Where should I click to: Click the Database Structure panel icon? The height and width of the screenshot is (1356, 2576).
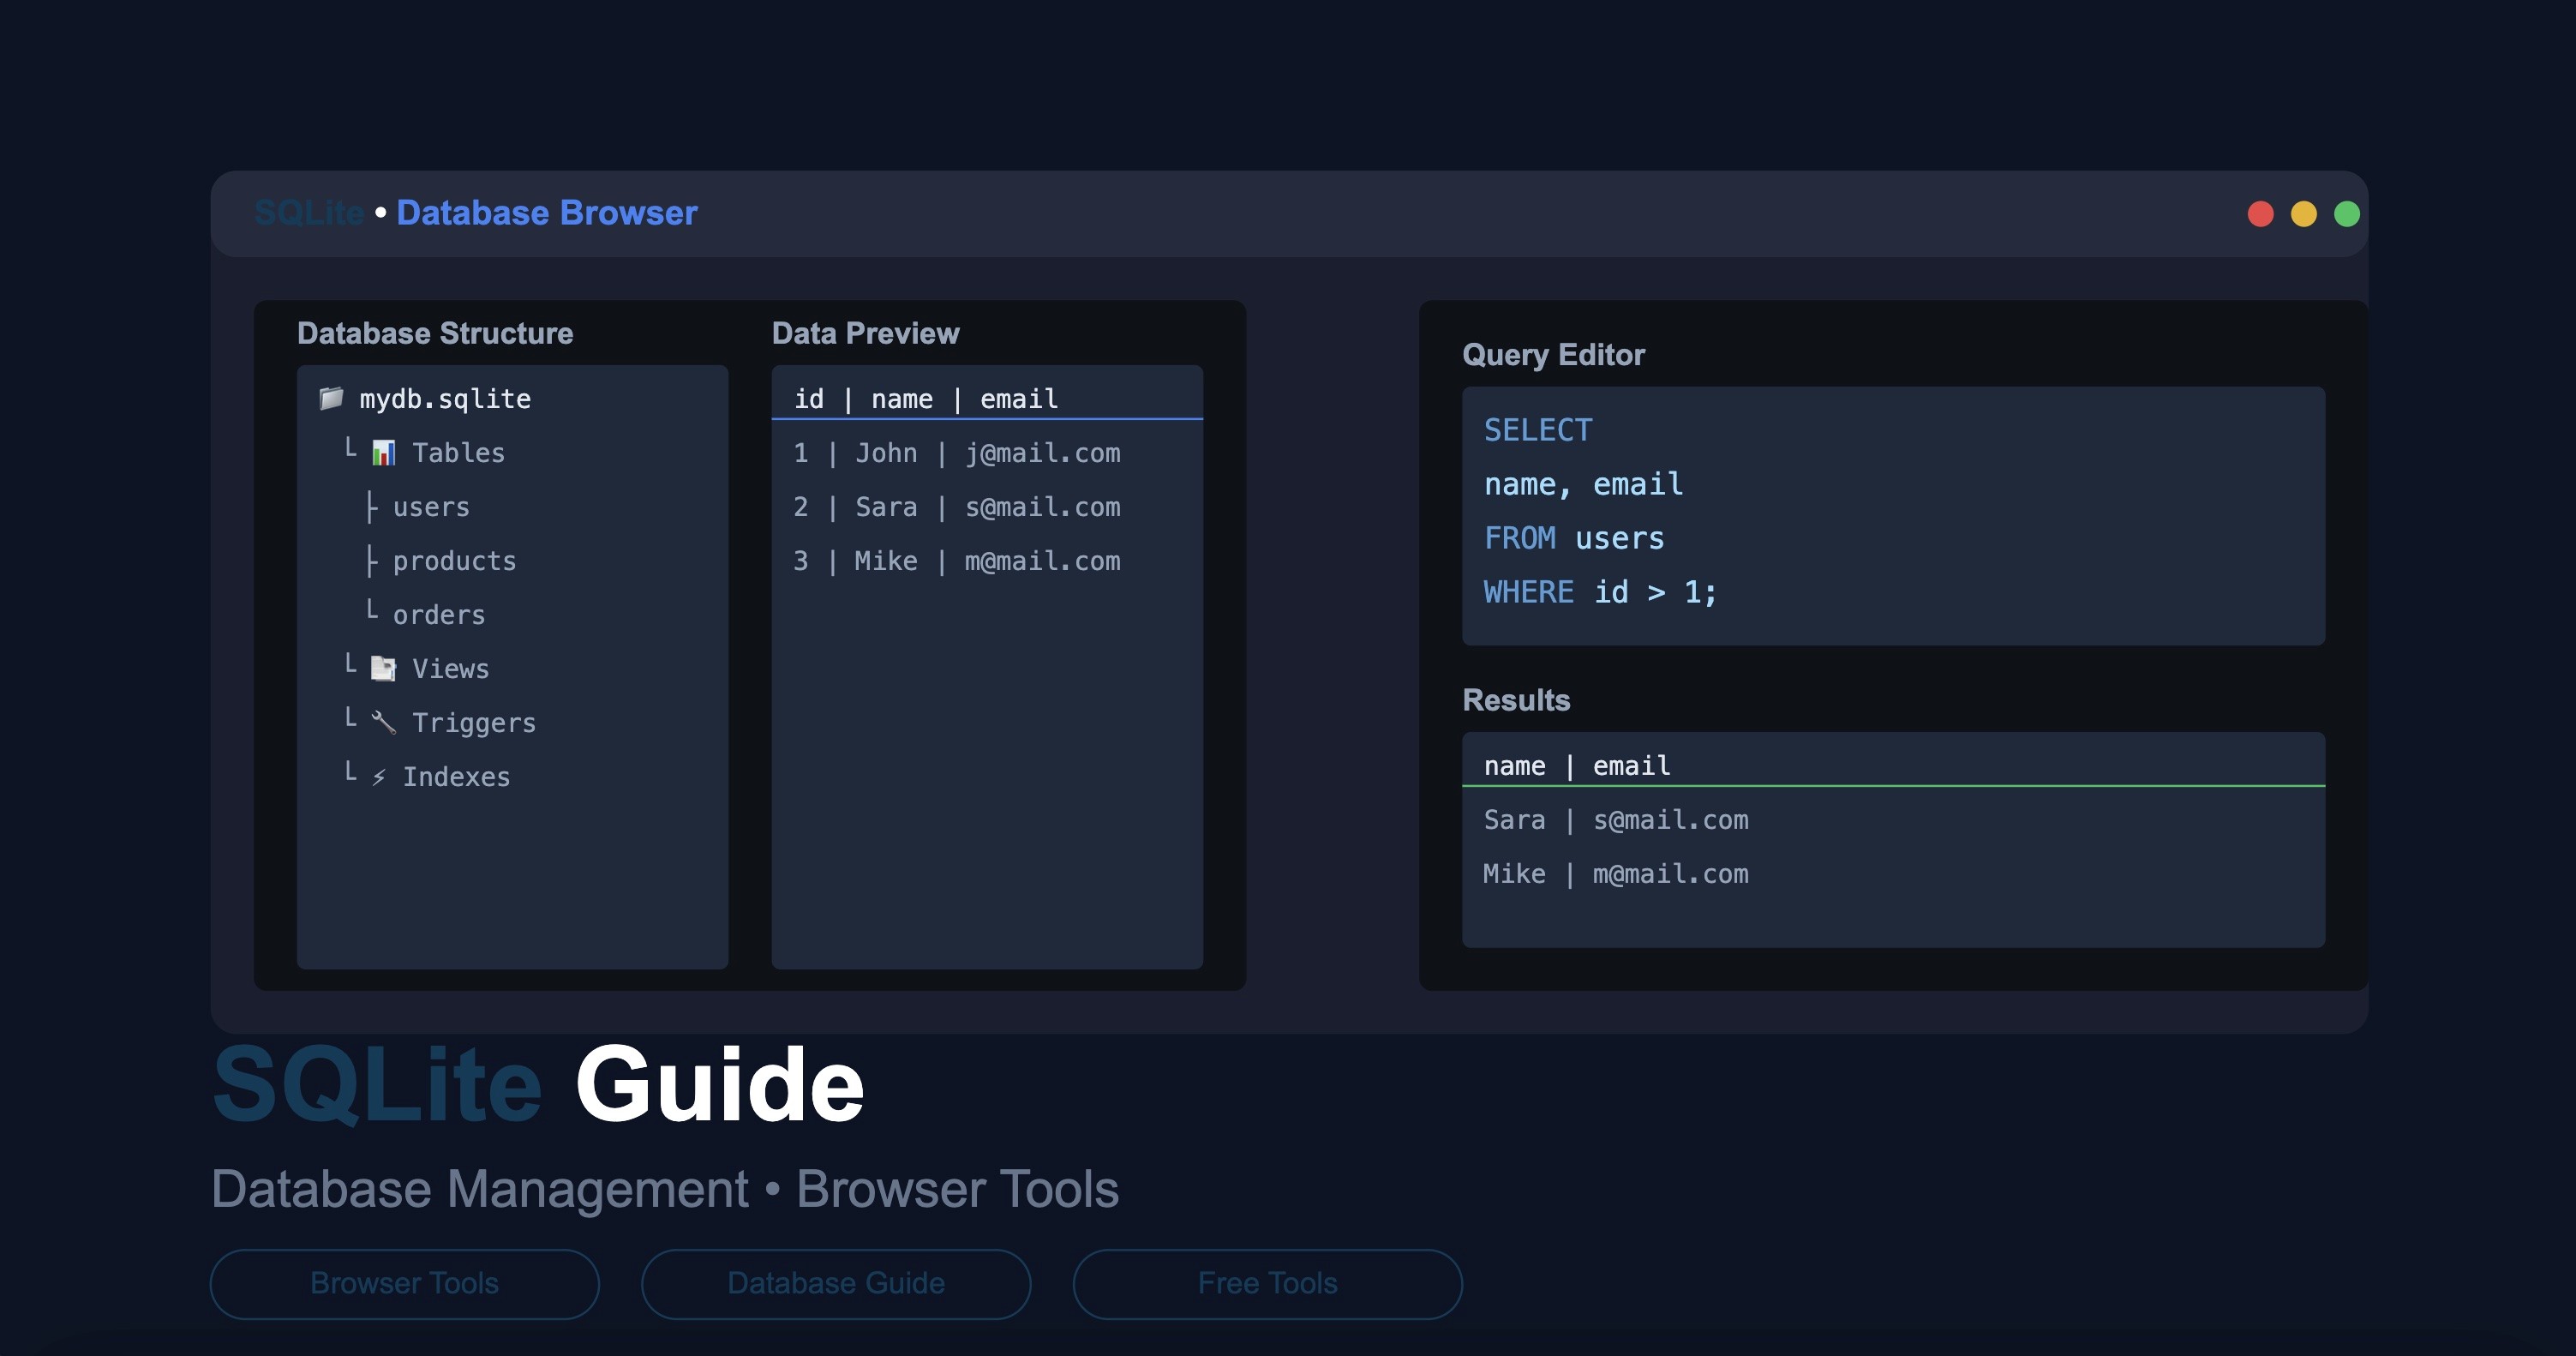point(327,397)
